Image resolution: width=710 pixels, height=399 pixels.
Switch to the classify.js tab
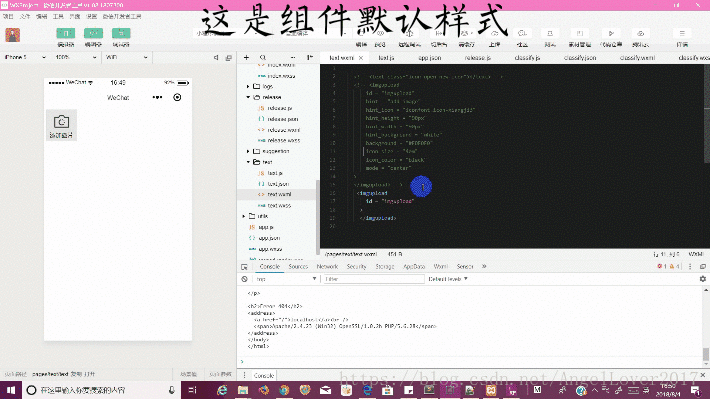(527, 58)
